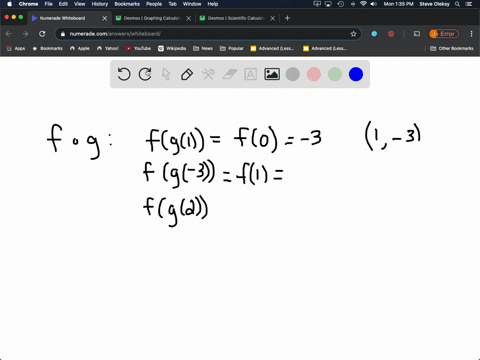The width and height of the screenshot is (480, 360).
Task: Select the pointer selection tool
Action: 166,74
